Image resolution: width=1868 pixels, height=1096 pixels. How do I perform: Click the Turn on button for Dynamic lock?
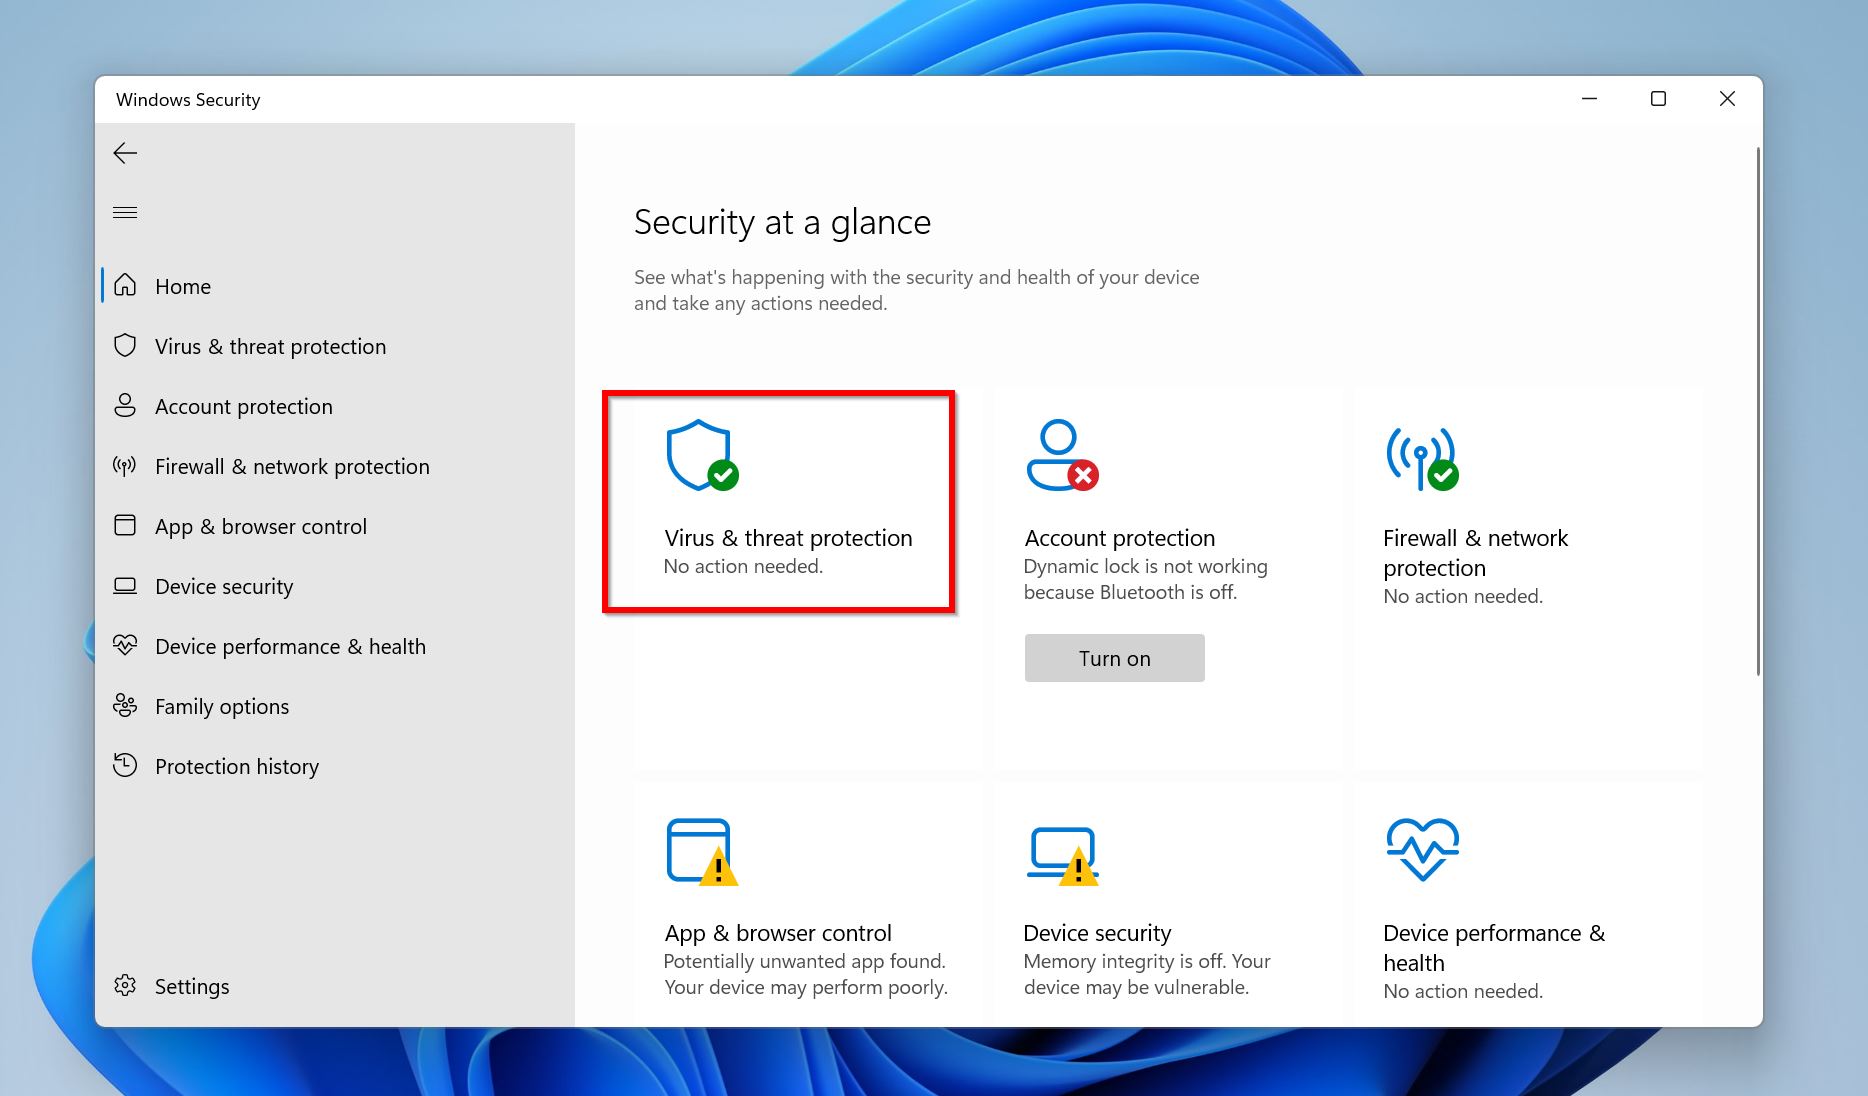[x=1114, y=658]
